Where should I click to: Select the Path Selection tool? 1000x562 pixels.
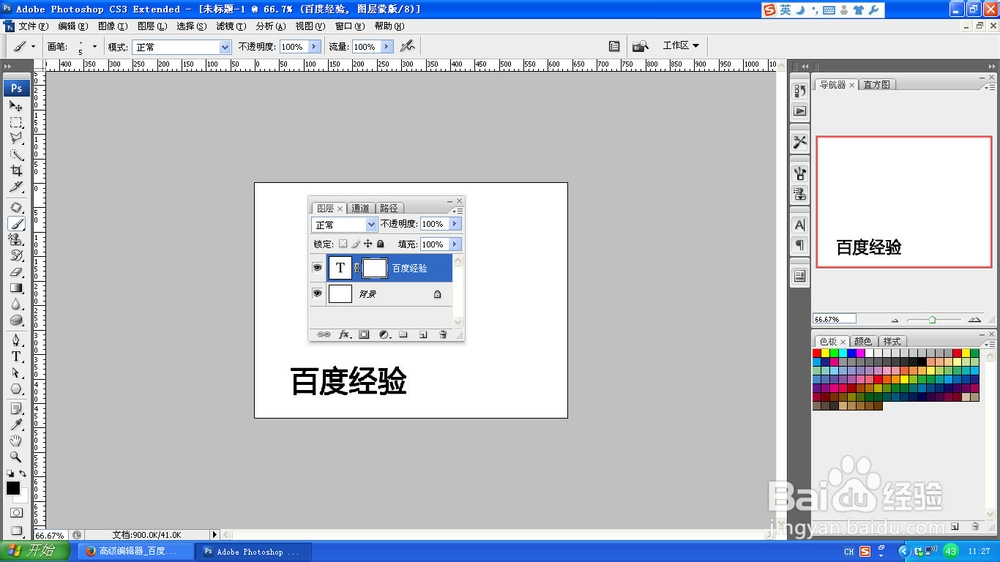[16, 373]
